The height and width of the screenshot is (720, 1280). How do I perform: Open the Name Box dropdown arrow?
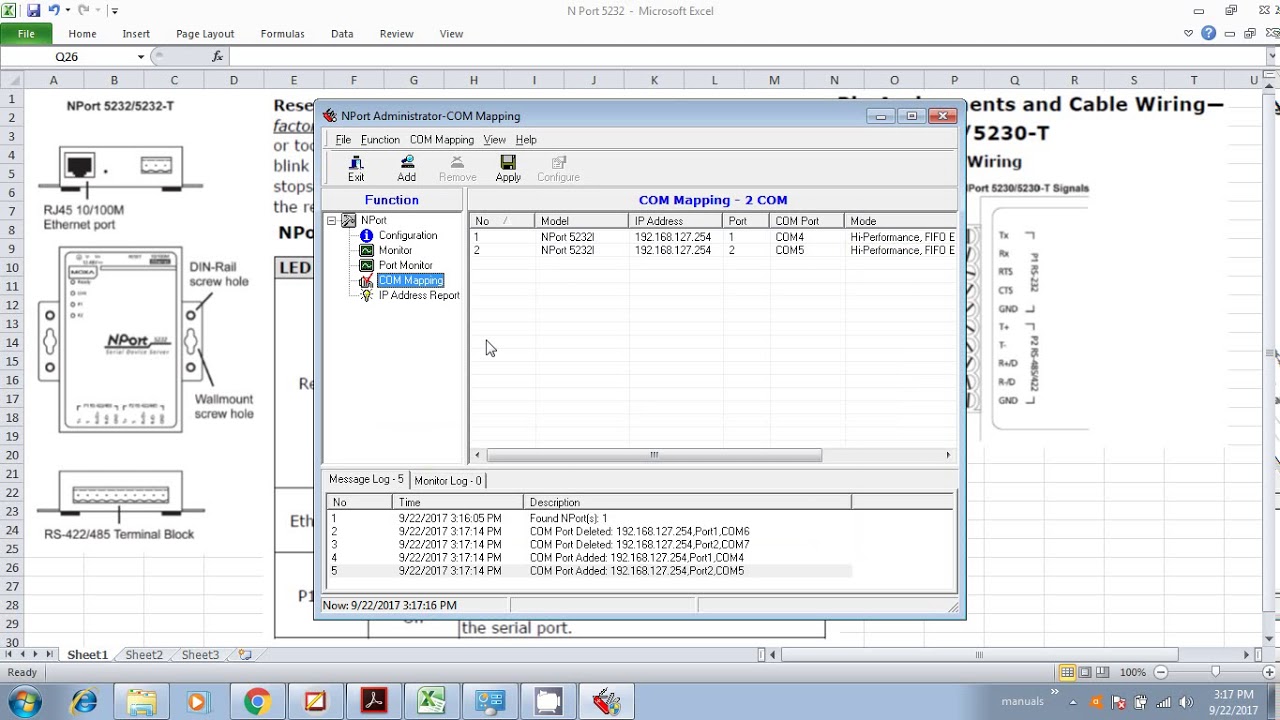click(x=141, y=57)
